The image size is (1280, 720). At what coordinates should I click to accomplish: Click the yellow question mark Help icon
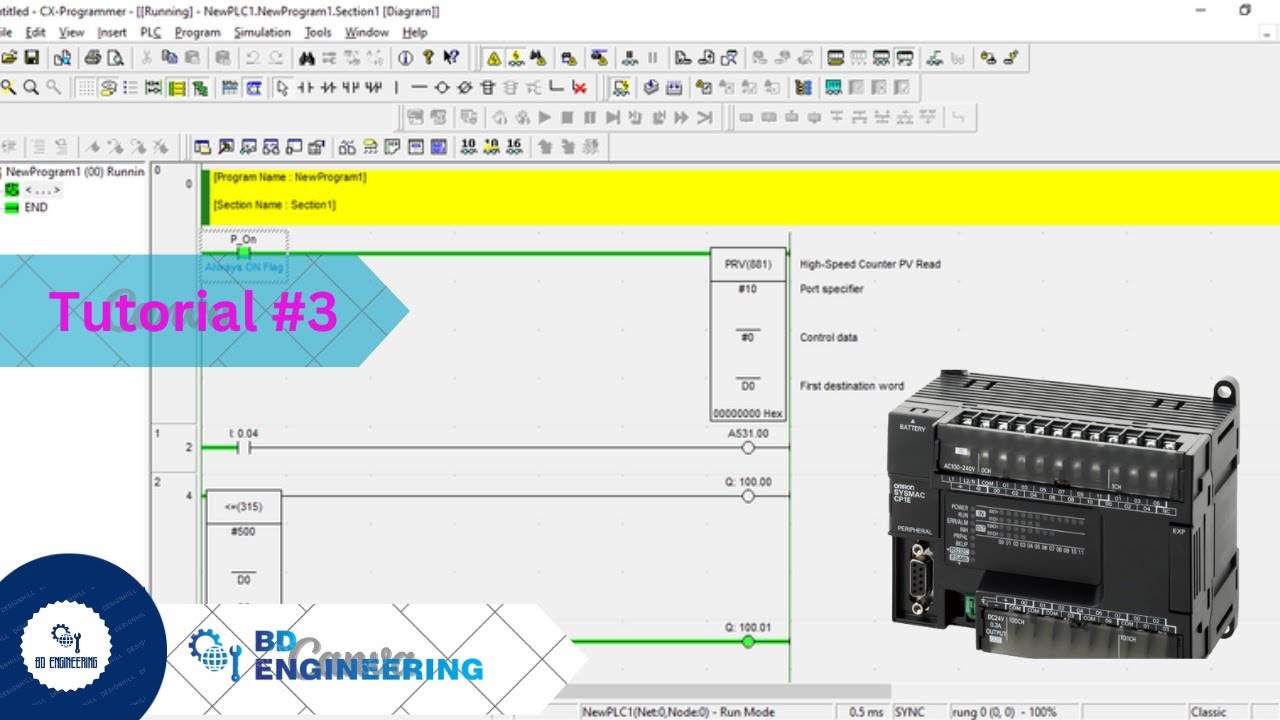428,57
